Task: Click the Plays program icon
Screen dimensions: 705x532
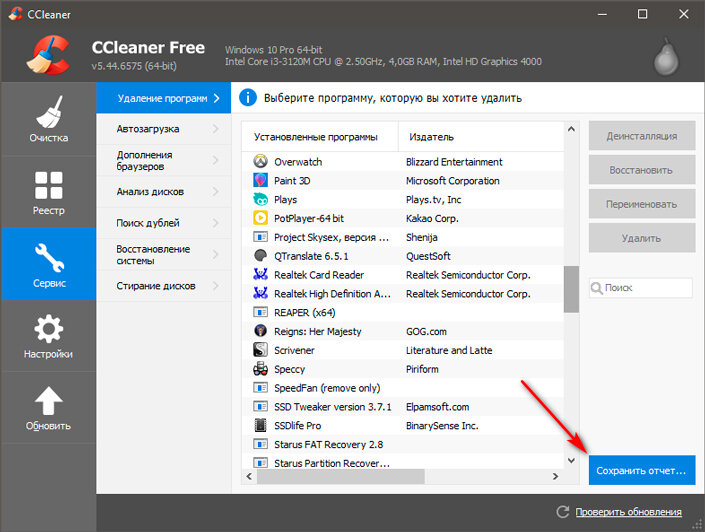Action: pos(260,199)
